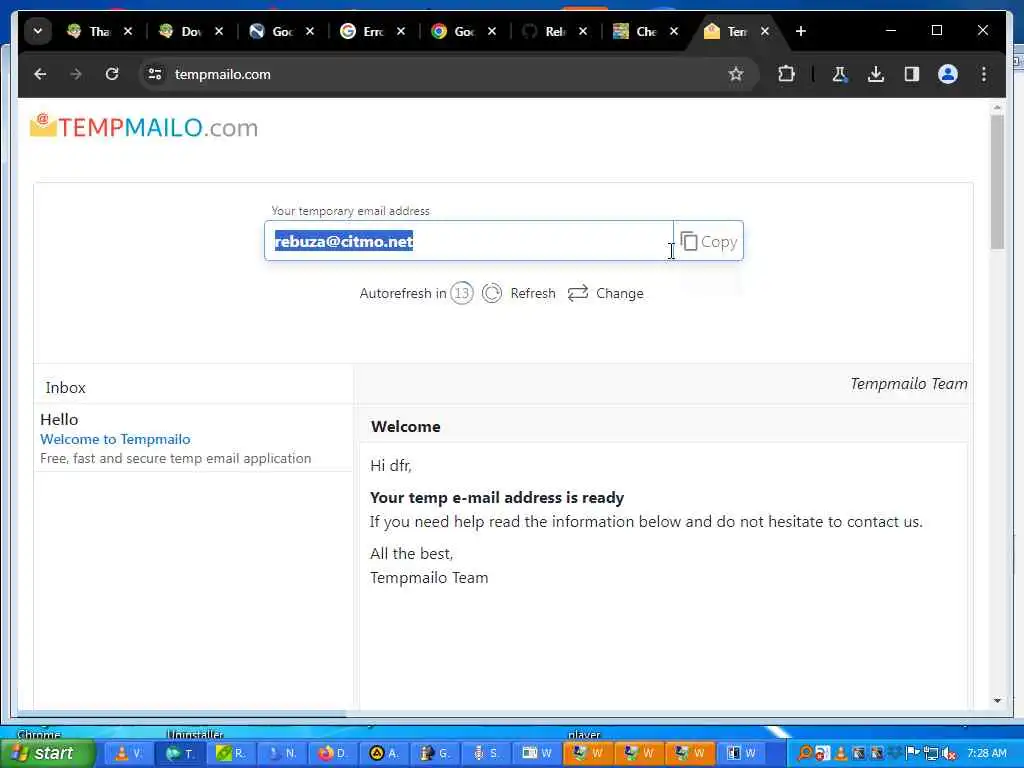Click the 'Welcome' email subject
Viewport: 1024px width, 768px height.
(x=406, y=426)
